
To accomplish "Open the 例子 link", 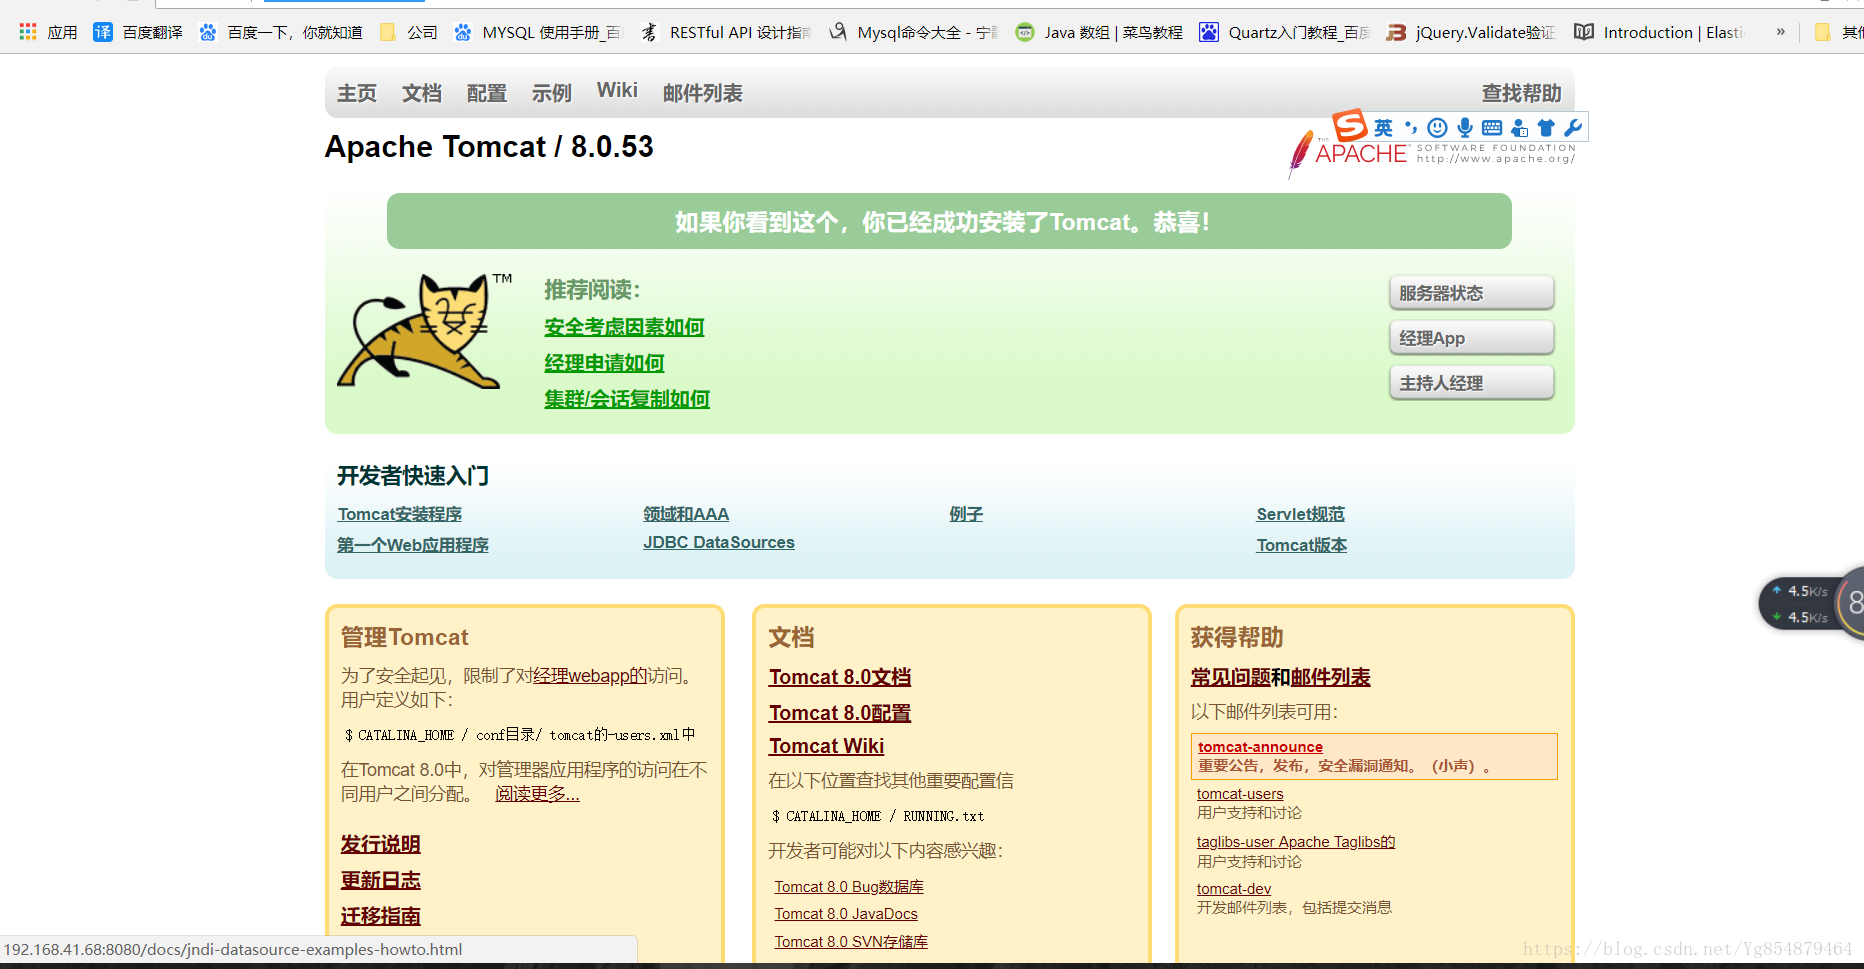I will tap(966, 514).
